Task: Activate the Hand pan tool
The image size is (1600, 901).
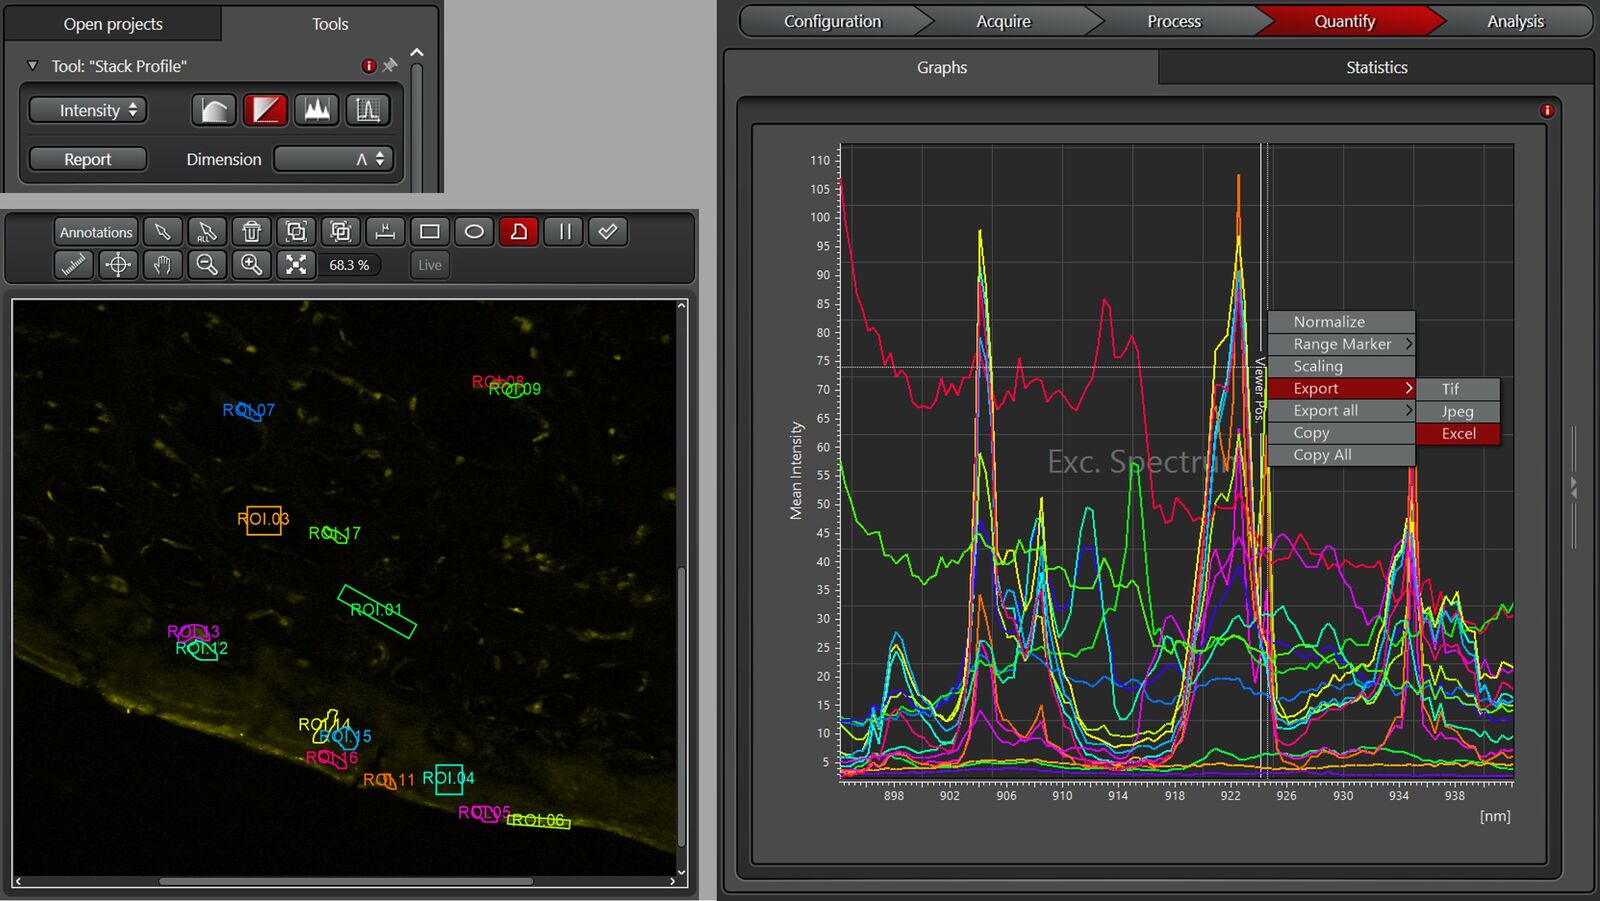Action: coord(162,265)
